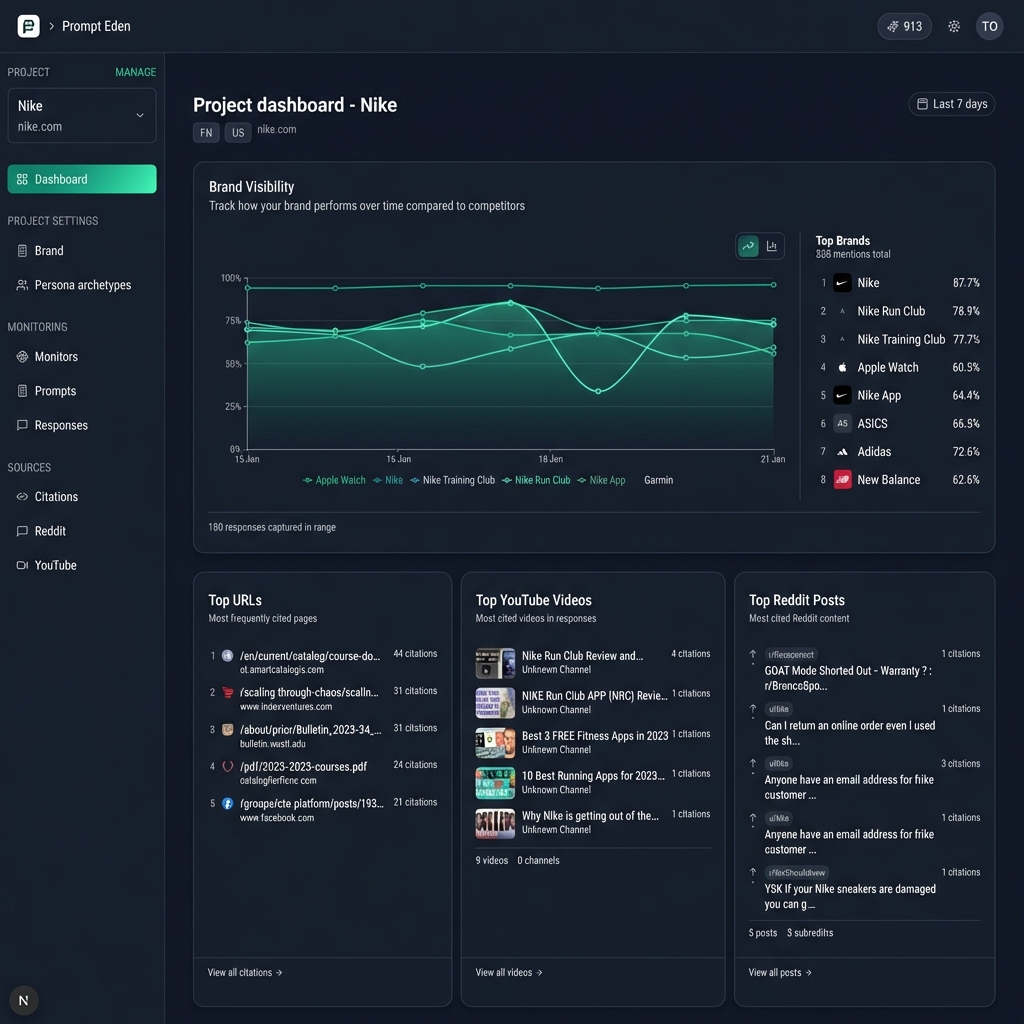Click the Nike Run Club Review video thumbnail
Viewport: 1024px width, 1024px height.
(x=494, y=663)
